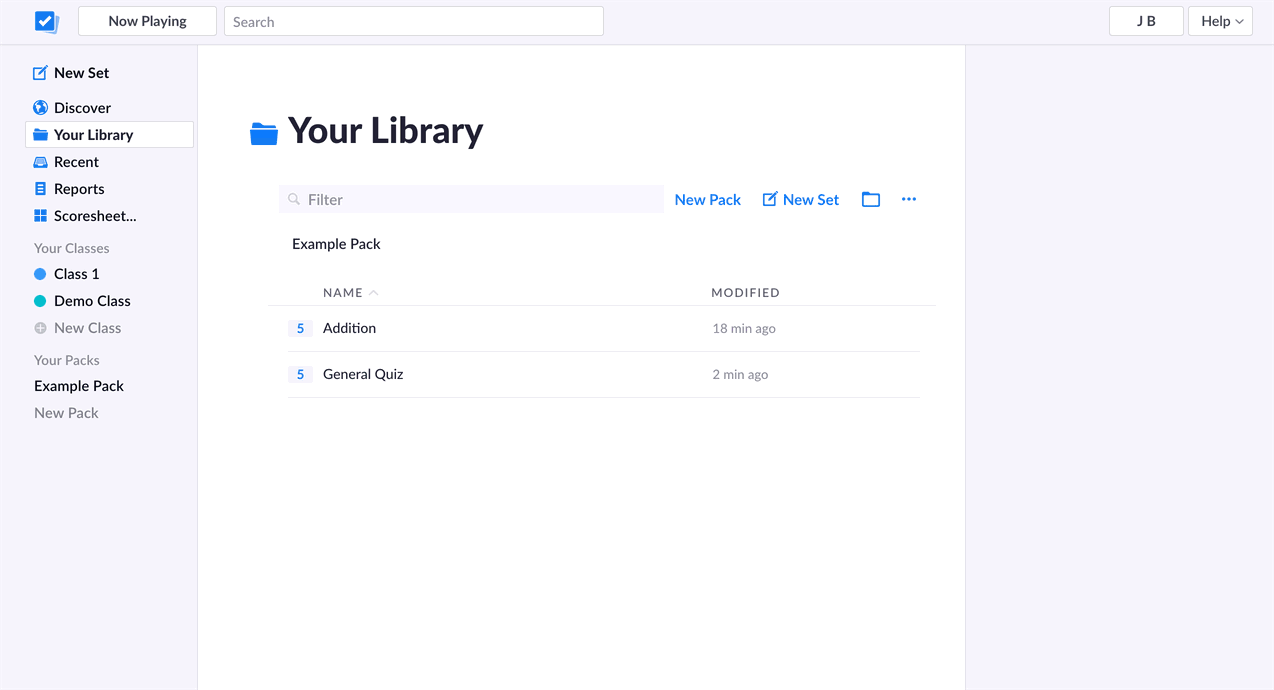Click the 5 question-count badge beside Addition

point(300,328)
